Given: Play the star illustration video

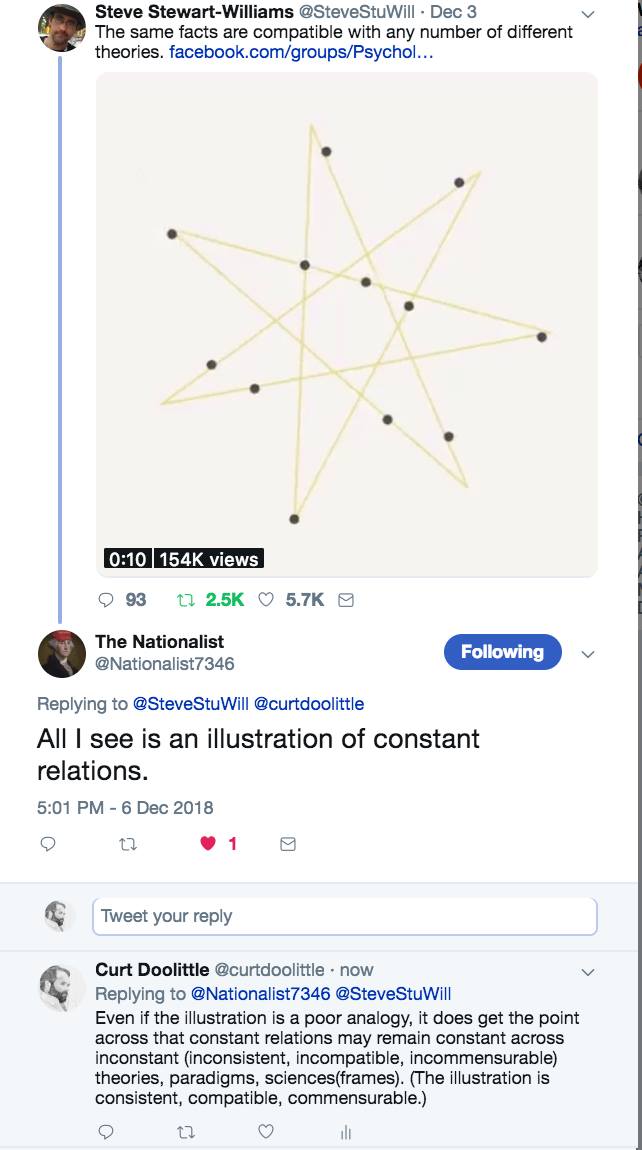Looking at the screenshot, I should pyautogui.click(x=346, y=325).
